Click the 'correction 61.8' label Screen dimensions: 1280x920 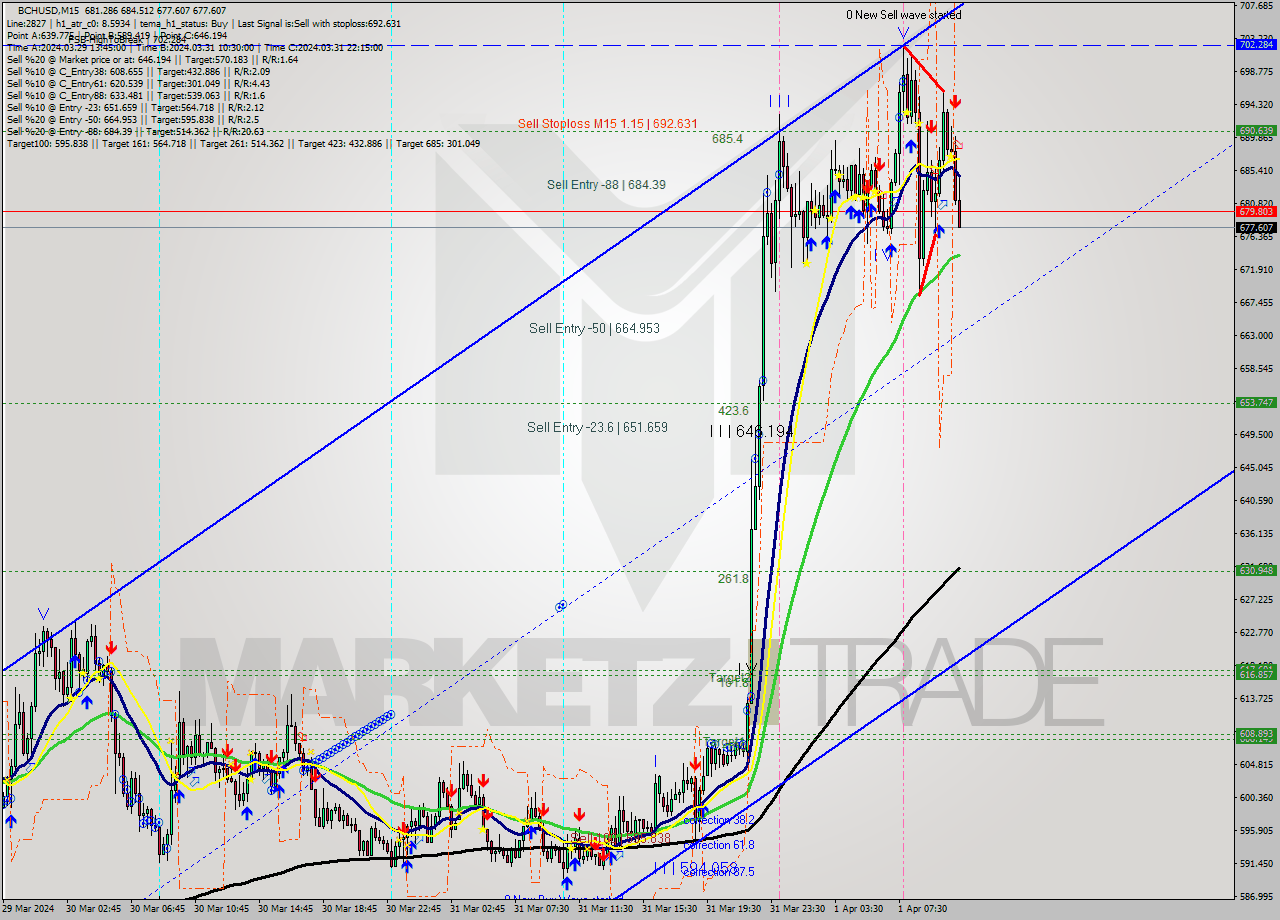(718, 845)
